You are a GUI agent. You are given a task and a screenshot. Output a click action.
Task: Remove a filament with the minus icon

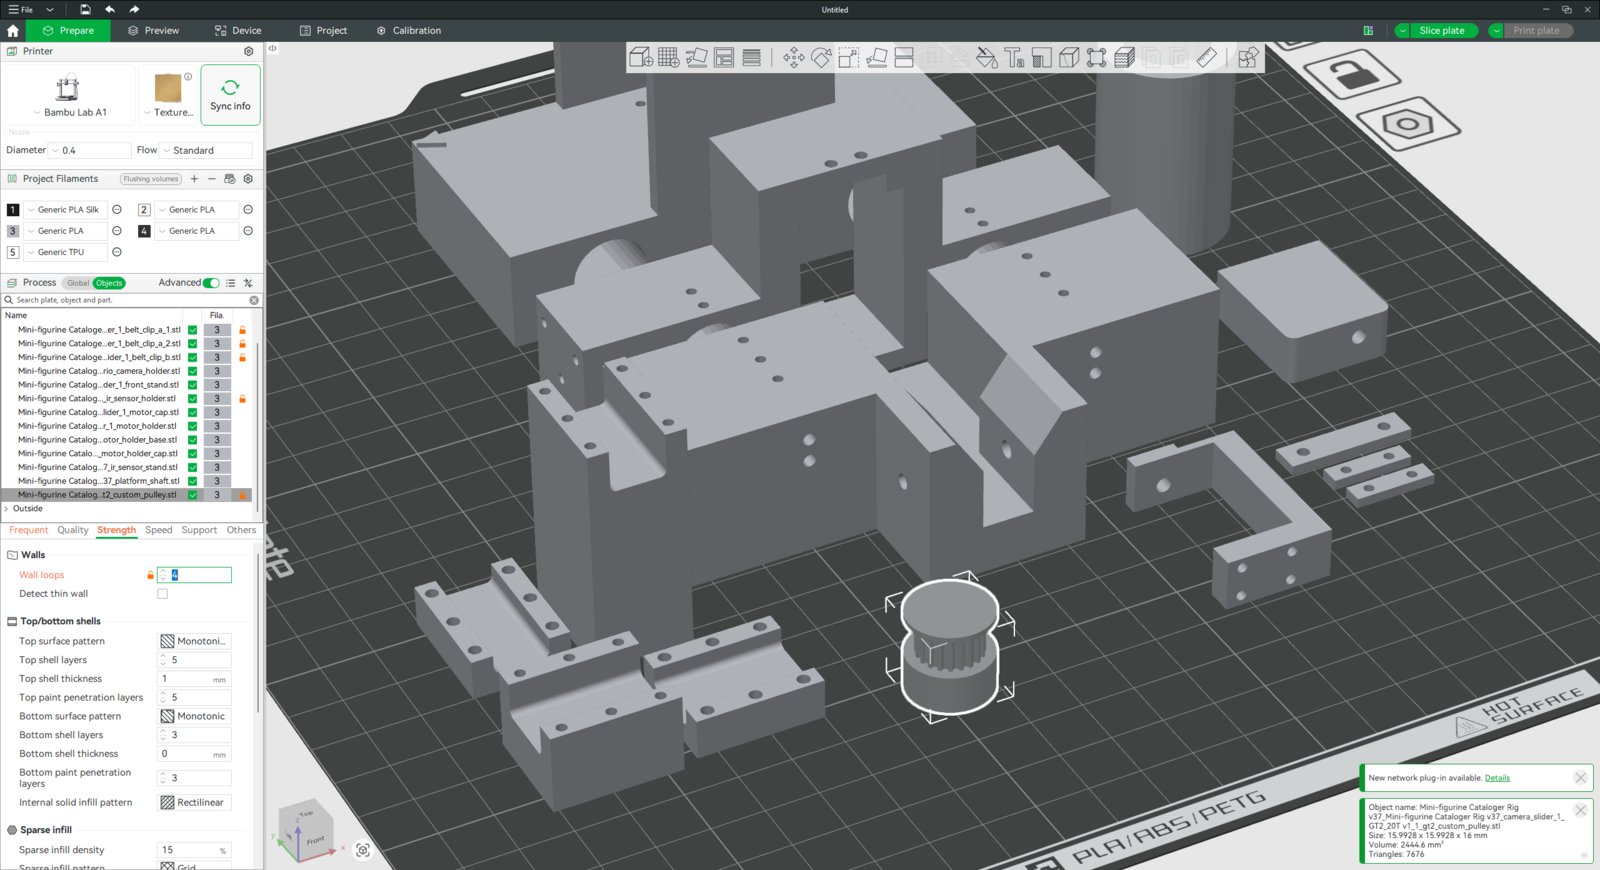tap(212, 179)
